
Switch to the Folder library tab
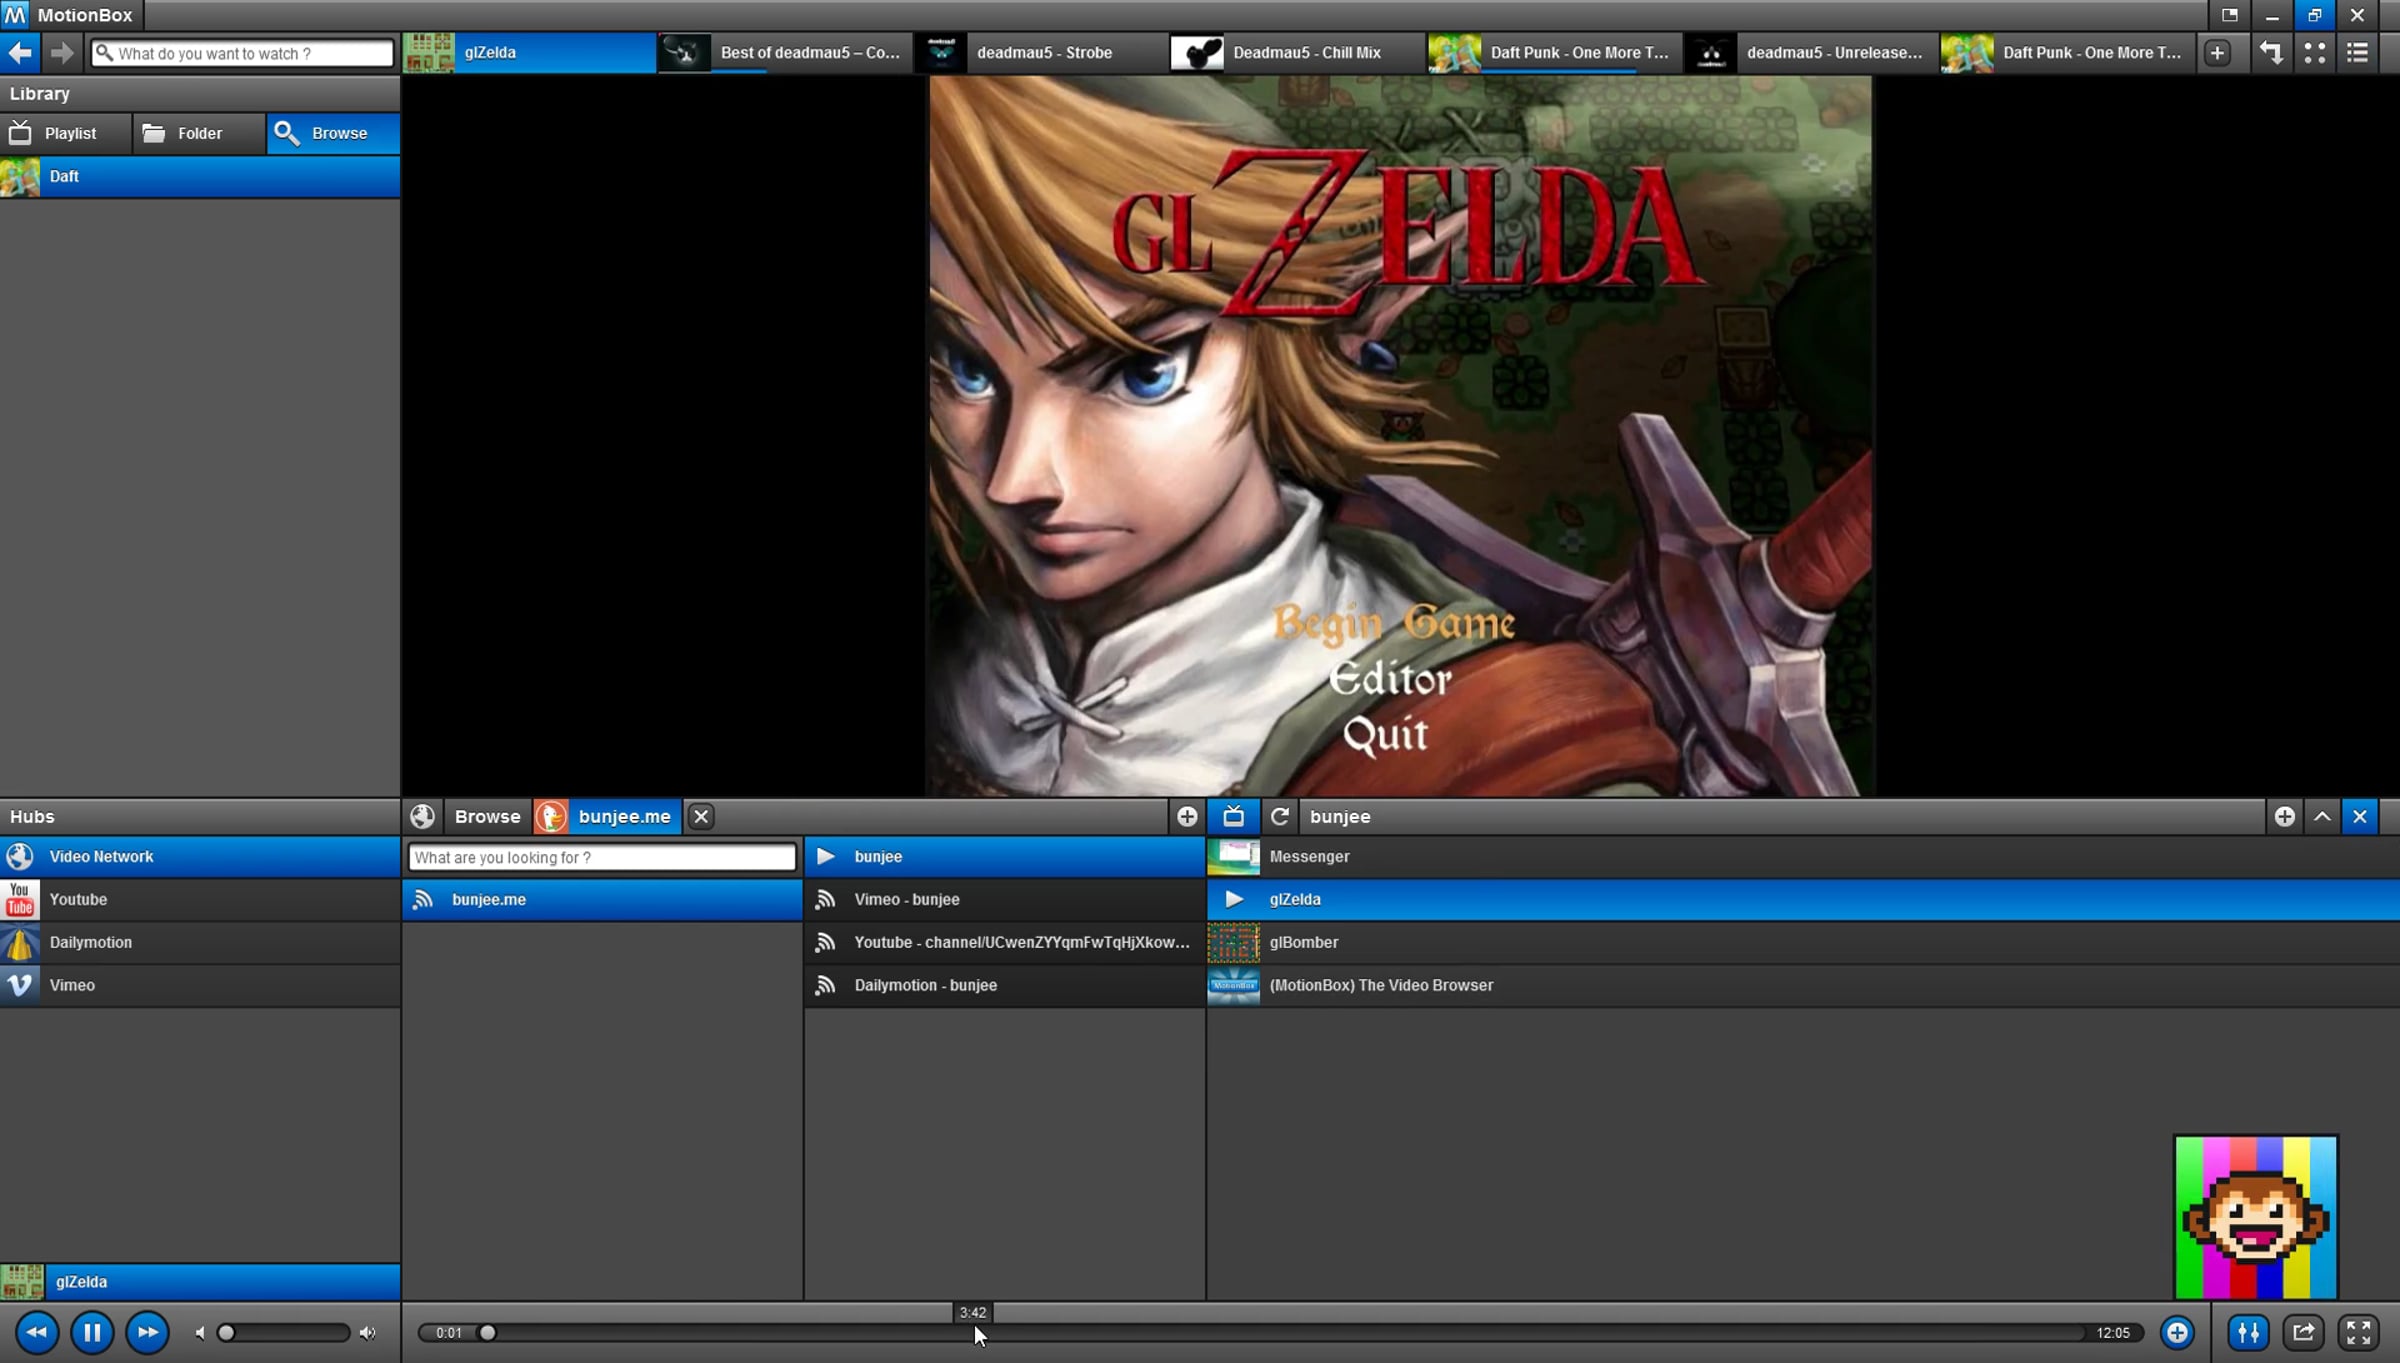point(198,133)
